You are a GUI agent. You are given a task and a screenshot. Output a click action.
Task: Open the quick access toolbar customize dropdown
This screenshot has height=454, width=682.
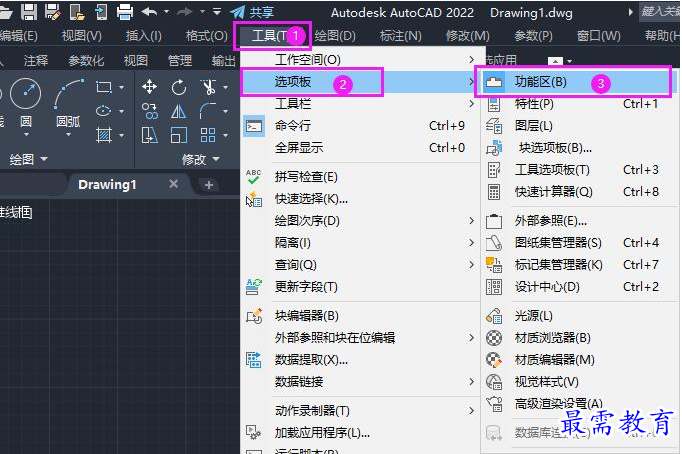217,12
